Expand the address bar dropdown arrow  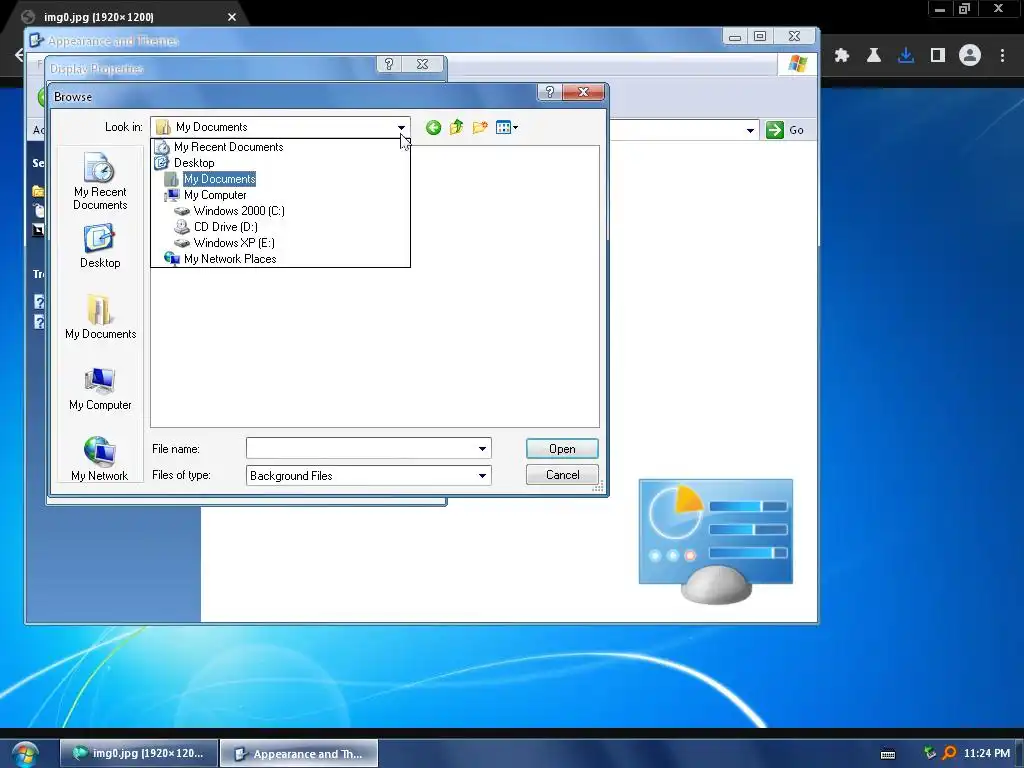pyautogui.click(x=750, y=131)
